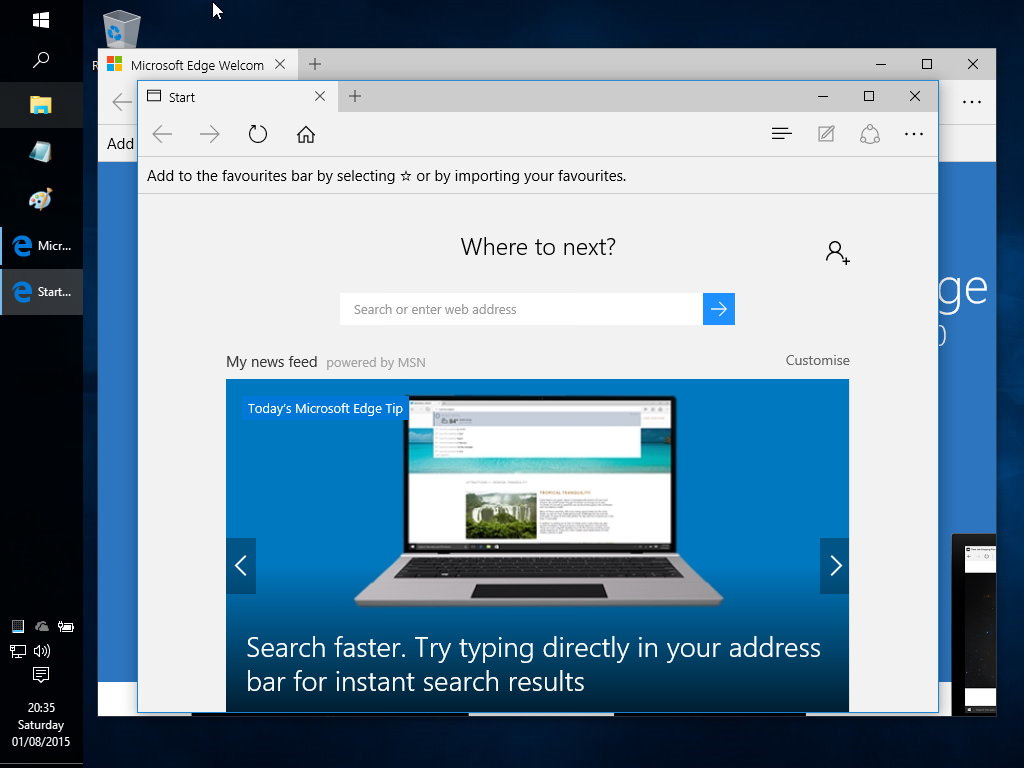Viewport: 1024px width, 768px height.
Task: Click the laptop image in the news feed
Action: pos(539,502)
